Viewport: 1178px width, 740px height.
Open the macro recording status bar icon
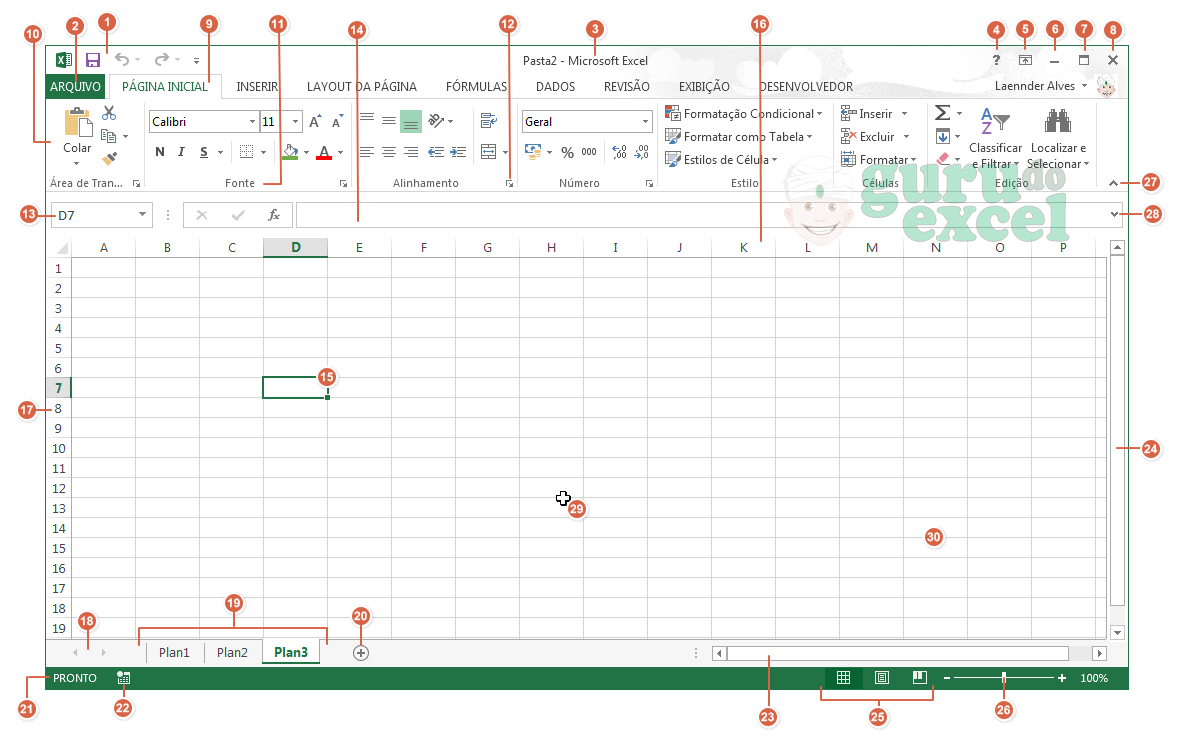pyautogui.click(x=124, y=678)
